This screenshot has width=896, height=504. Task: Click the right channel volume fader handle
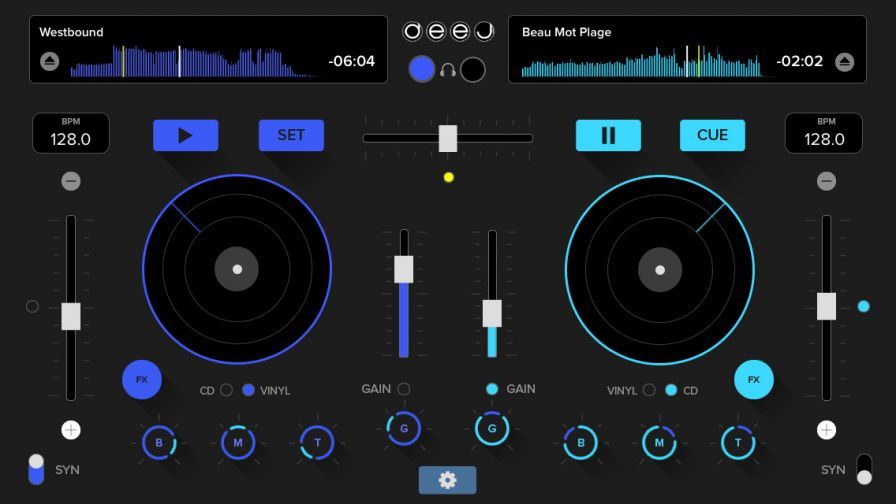pos(492,313)
